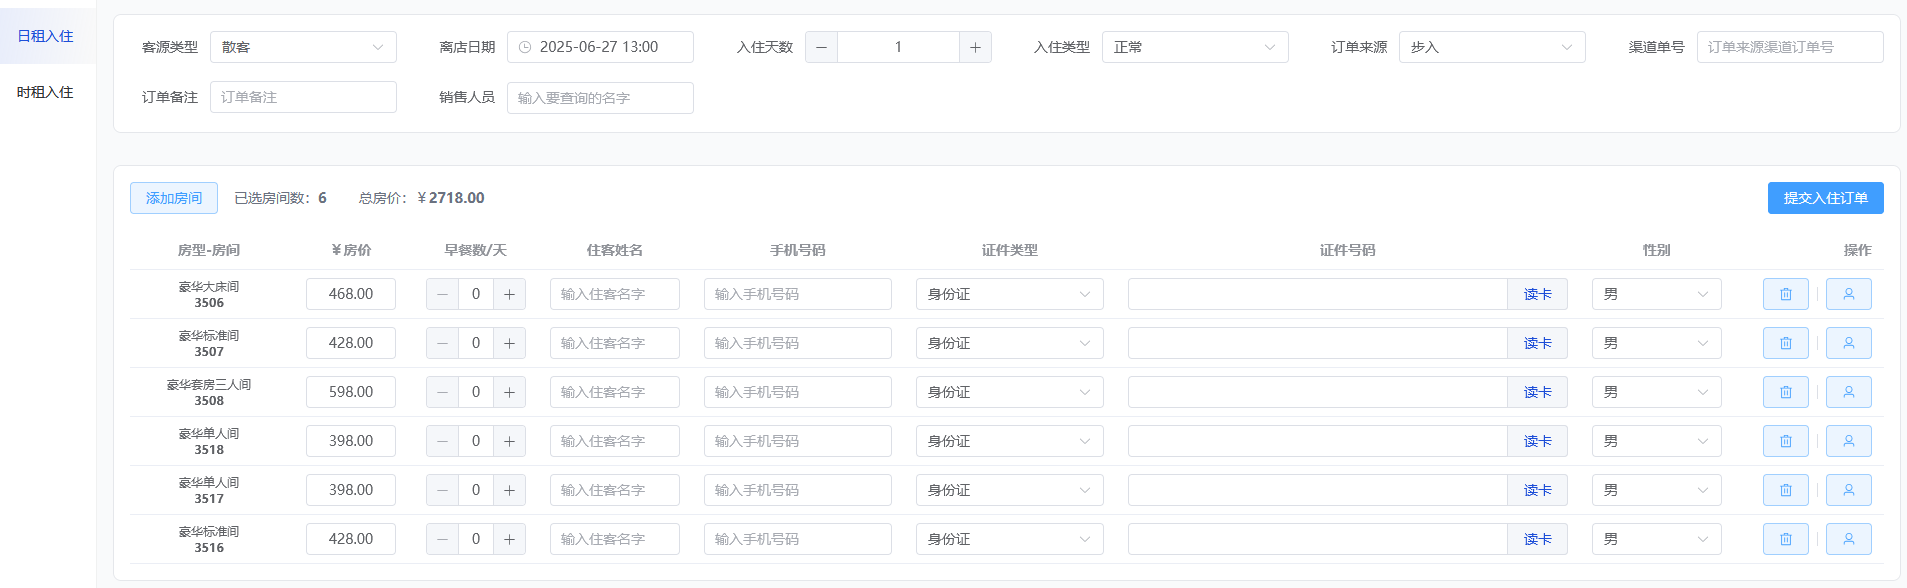Screen dimensions: 1907x588
Task: Open 性别 dropdown for room 3507
Action: [1657, 343]
